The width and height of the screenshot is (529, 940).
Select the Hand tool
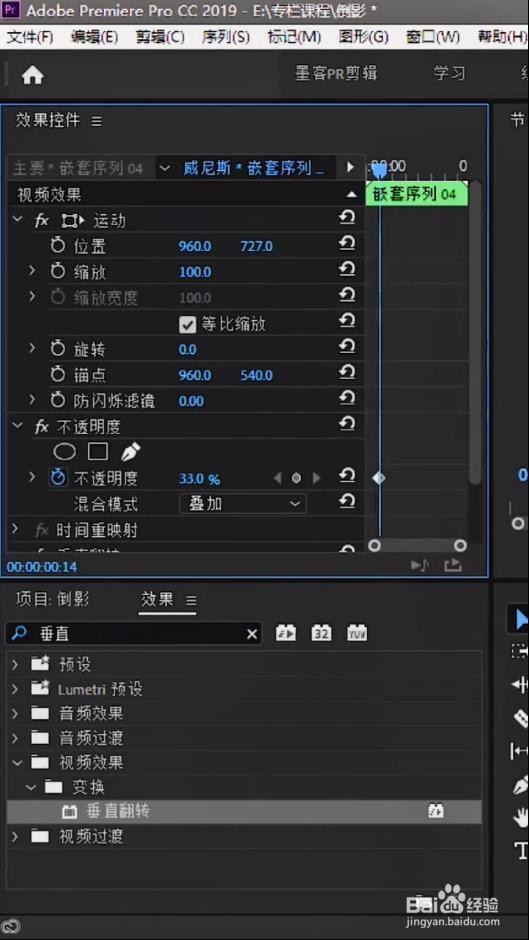pos(520,817)
